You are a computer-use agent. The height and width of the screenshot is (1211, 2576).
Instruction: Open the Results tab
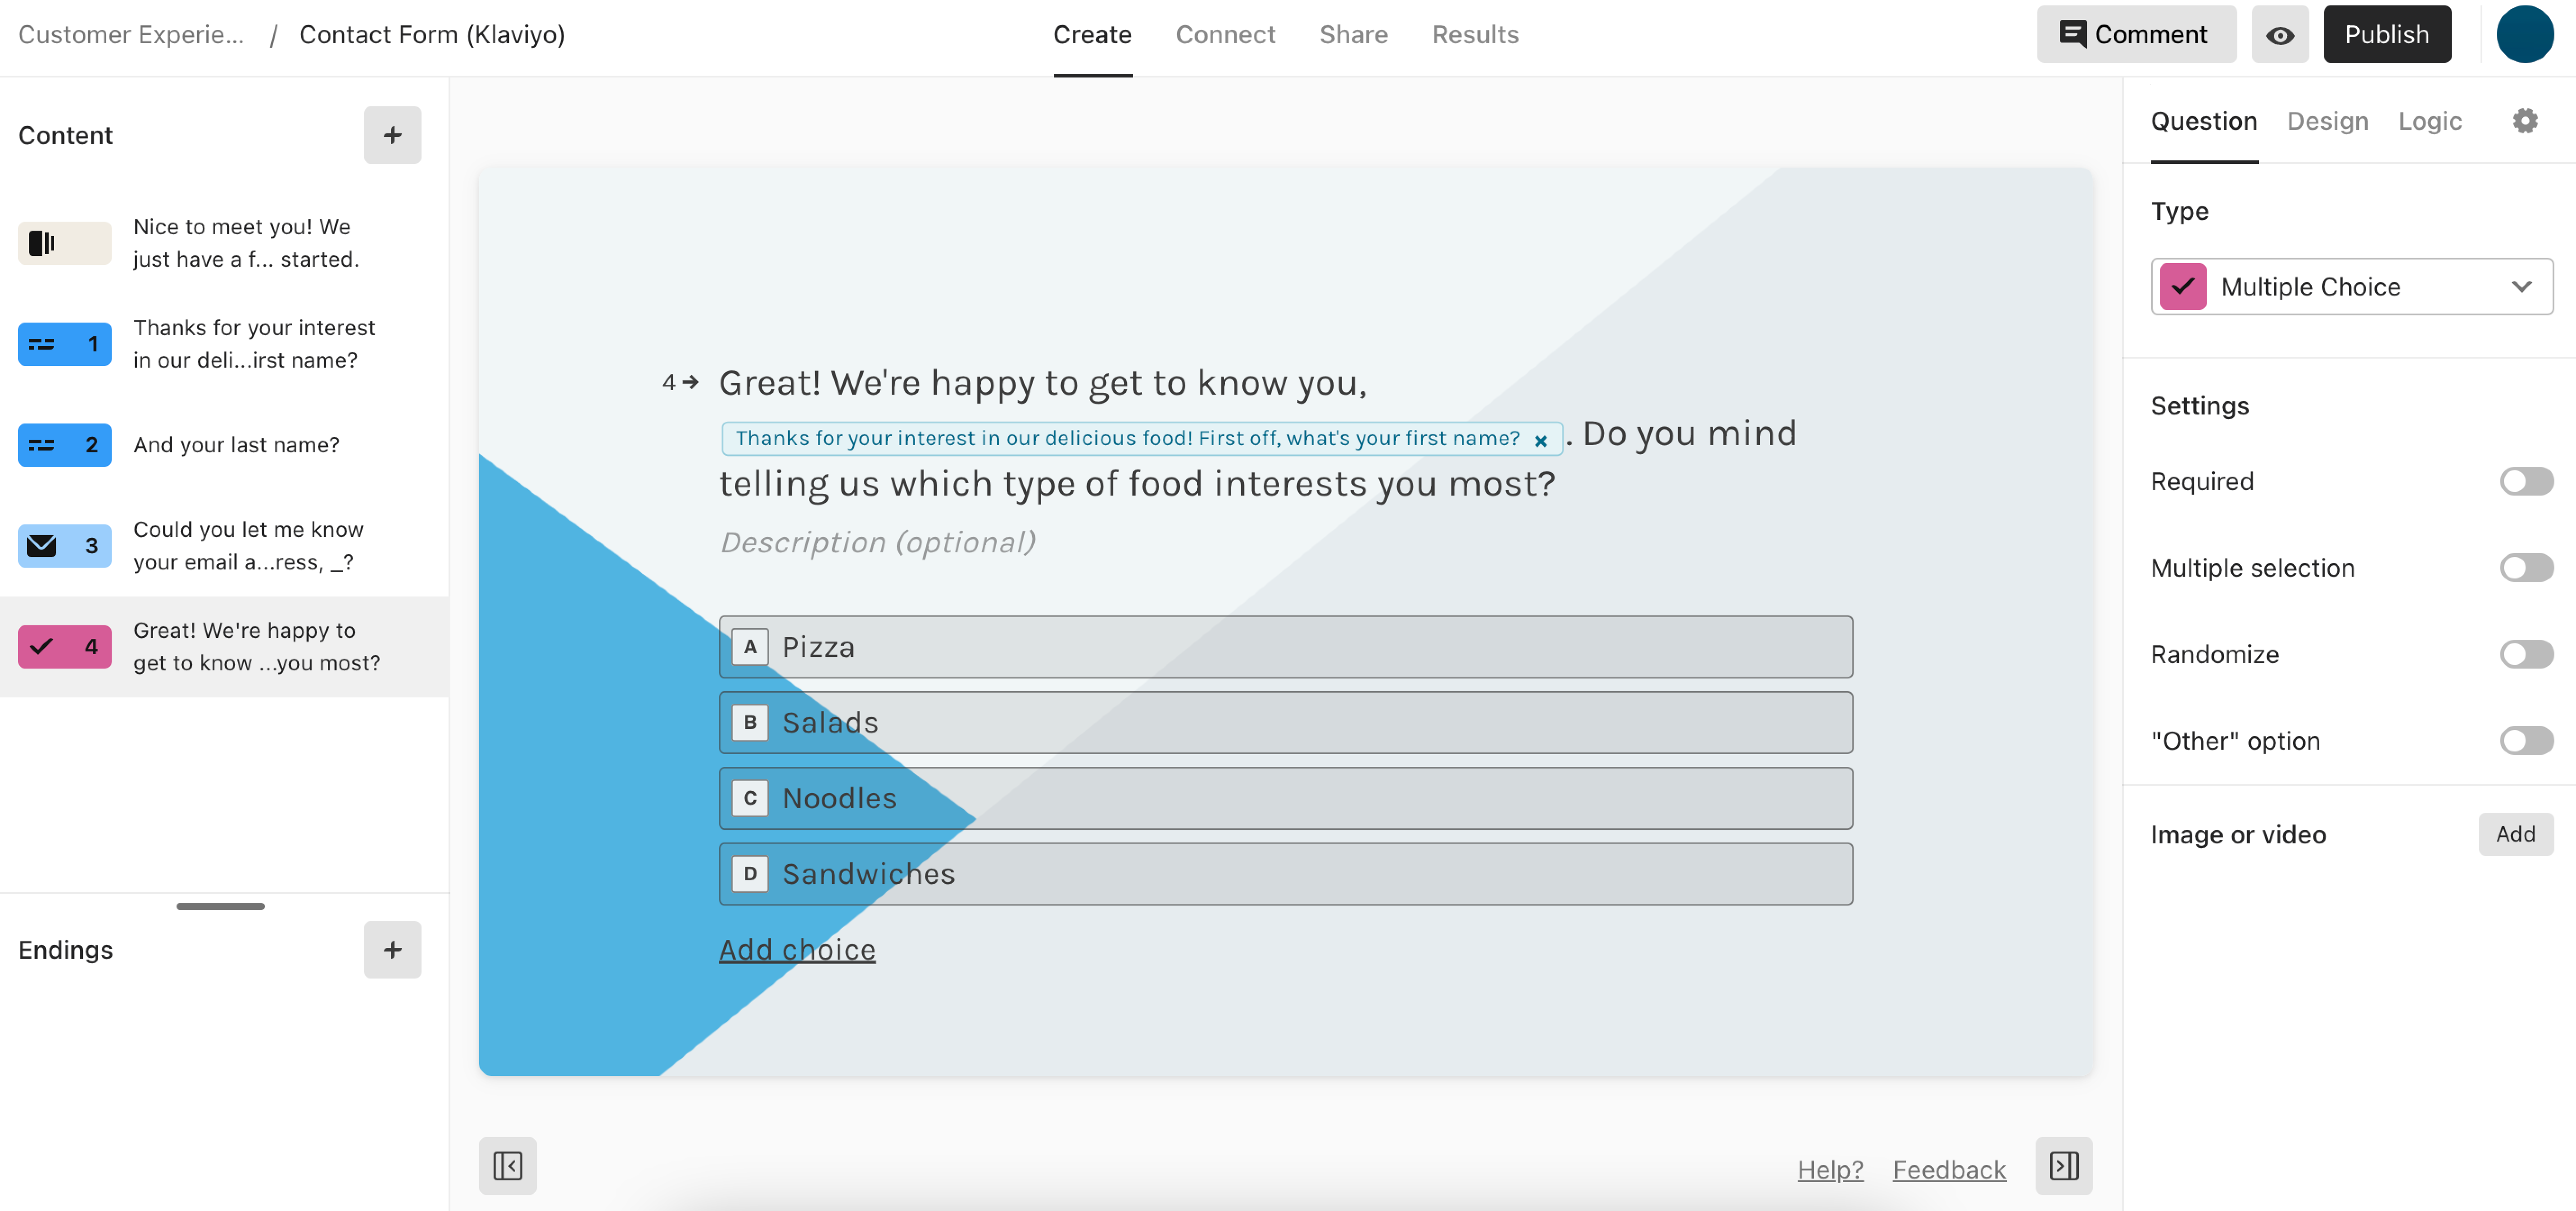click(x=1475, y=35)
